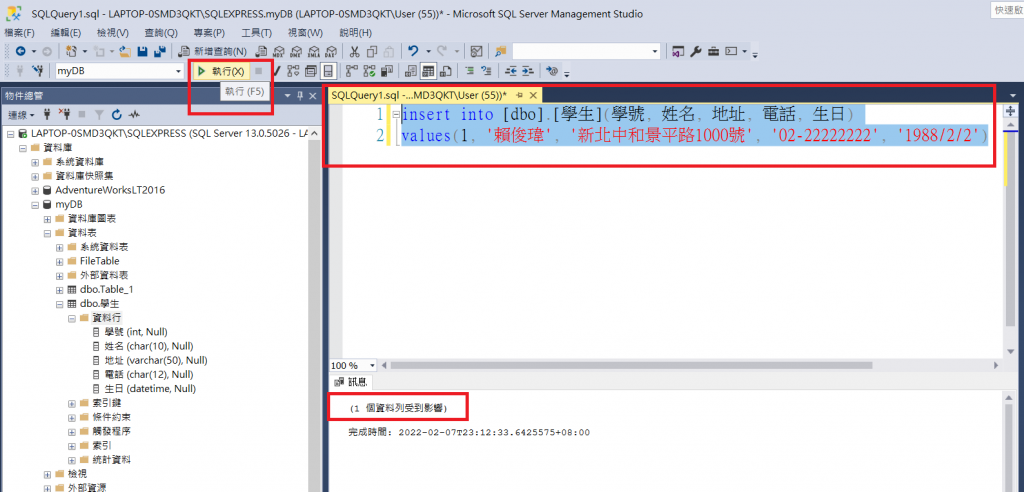Expand the AdventureWorksLT2016 node
The height and width of the screenshot is (492, 1024).
35,190
